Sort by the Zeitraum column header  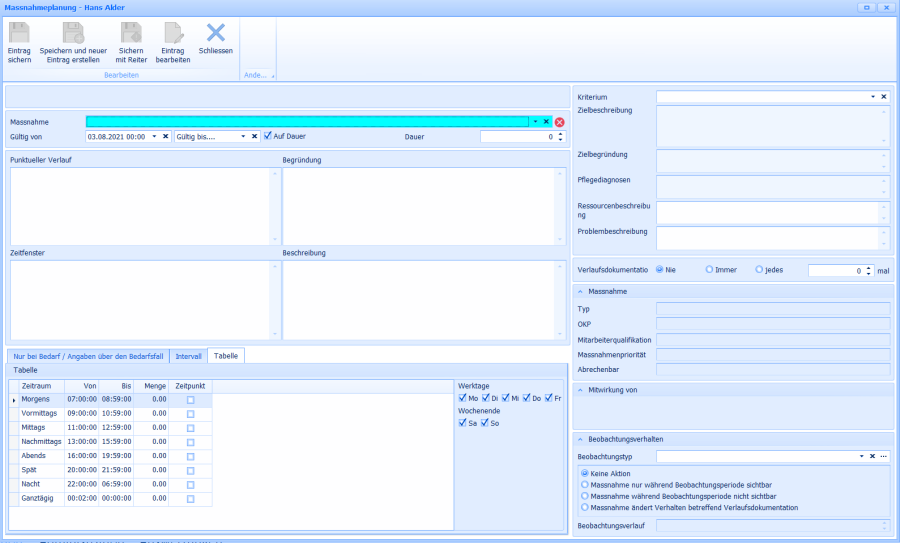[x=41, y=386]
